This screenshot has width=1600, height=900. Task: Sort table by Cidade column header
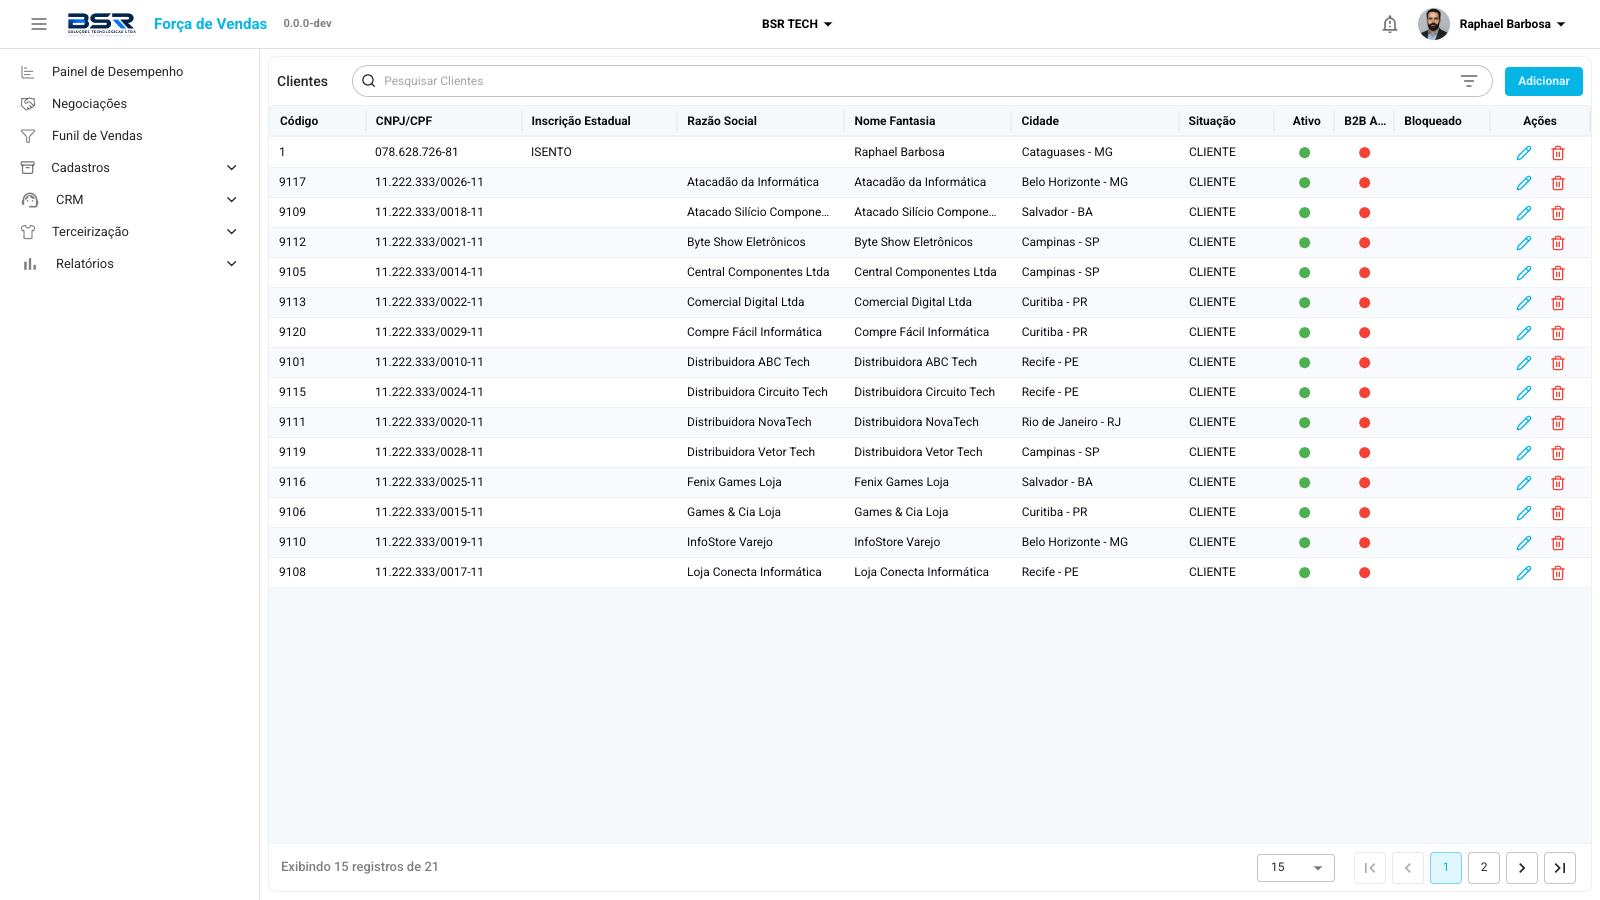click(x=1040, y=121)
